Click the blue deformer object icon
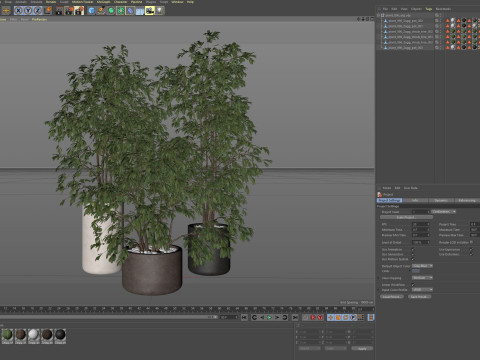This screenshot has width=480, height=360. [x=130, y=11]
